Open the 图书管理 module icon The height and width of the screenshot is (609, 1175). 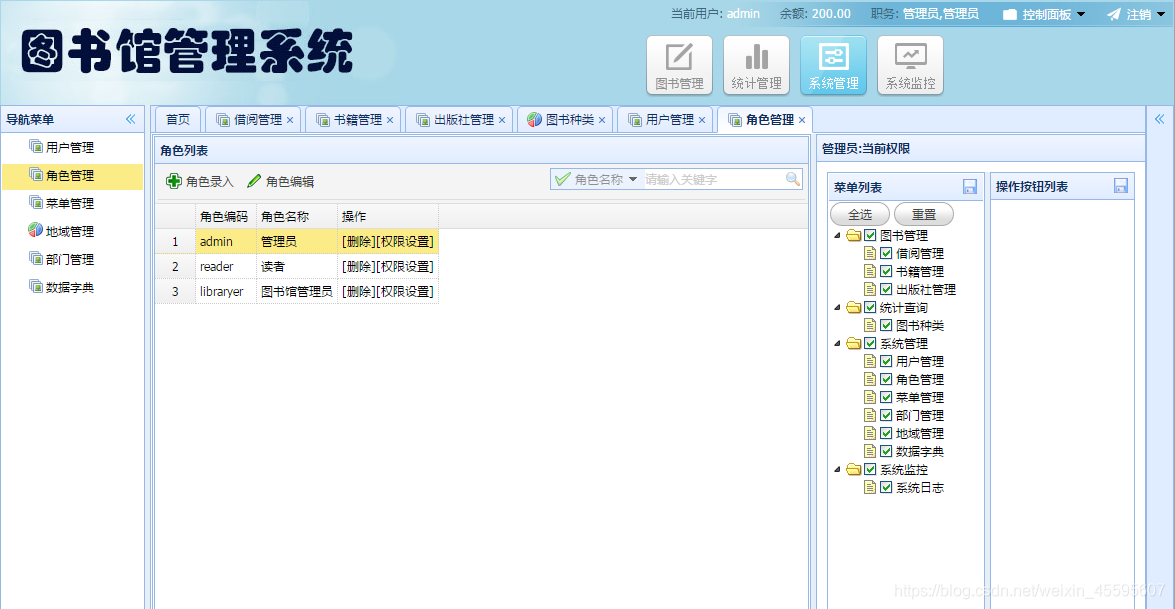(680, 63)
